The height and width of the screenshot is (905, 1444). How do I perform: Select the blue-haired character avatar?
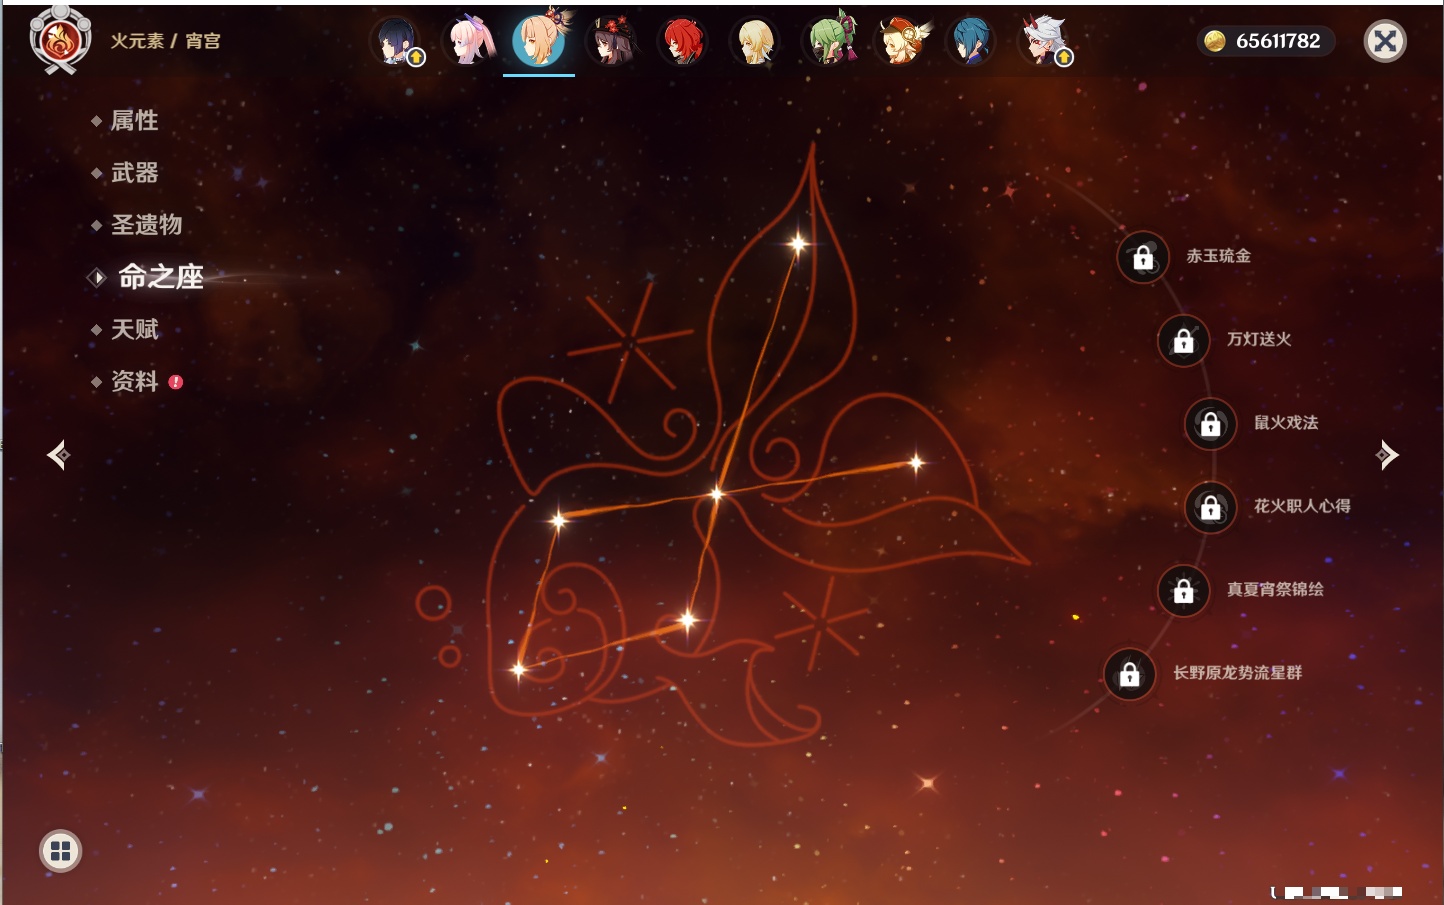pyautogui.click(x=972, y=42)
